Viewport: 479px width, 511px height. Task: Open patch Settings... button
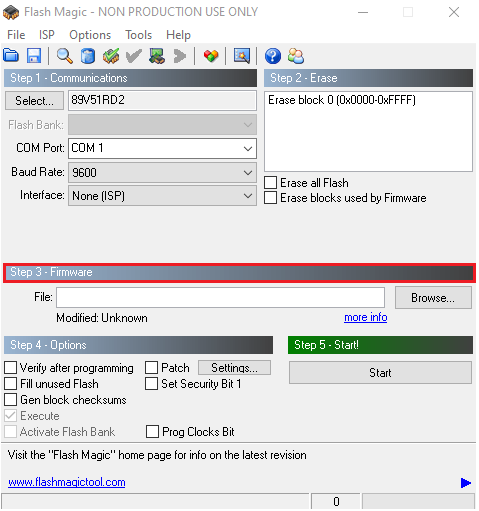pyautogui.click(x=234, y=368)
